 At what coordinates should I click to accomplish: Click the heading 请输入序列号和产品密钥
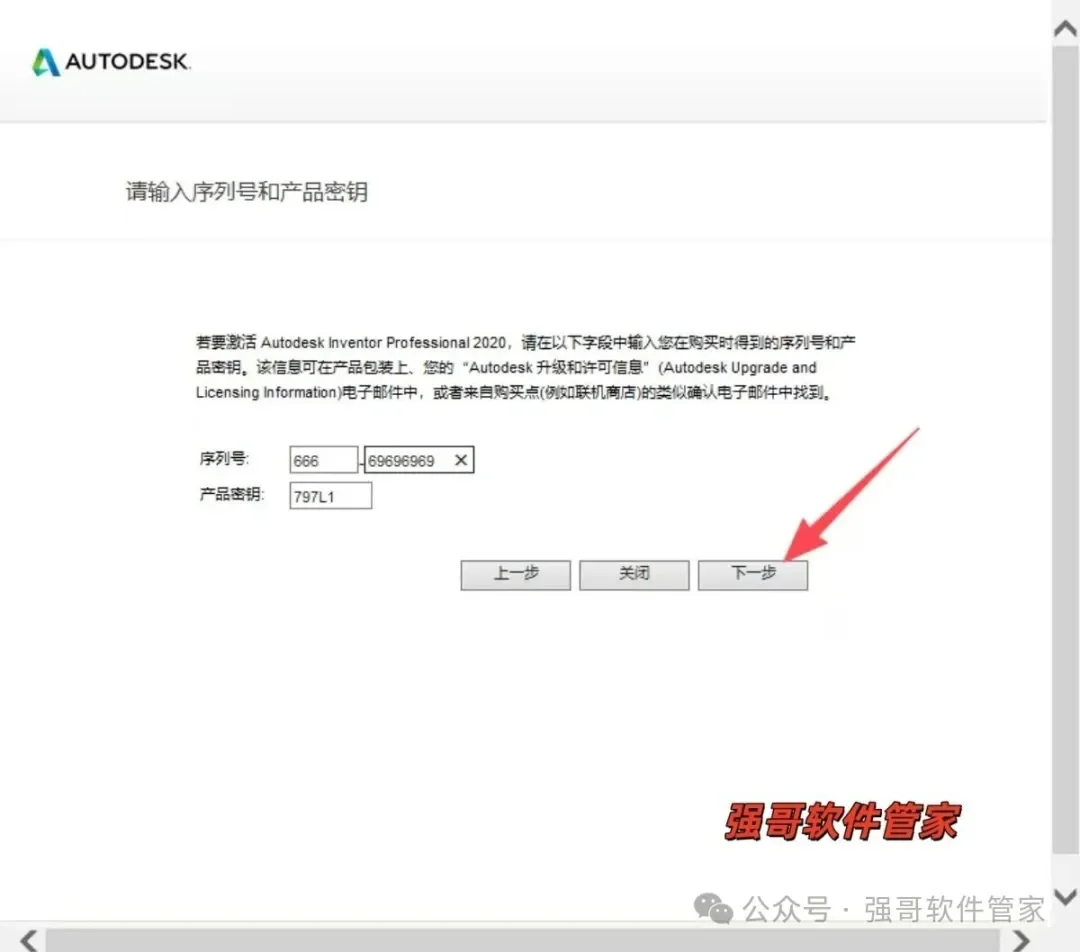(247, 192)
